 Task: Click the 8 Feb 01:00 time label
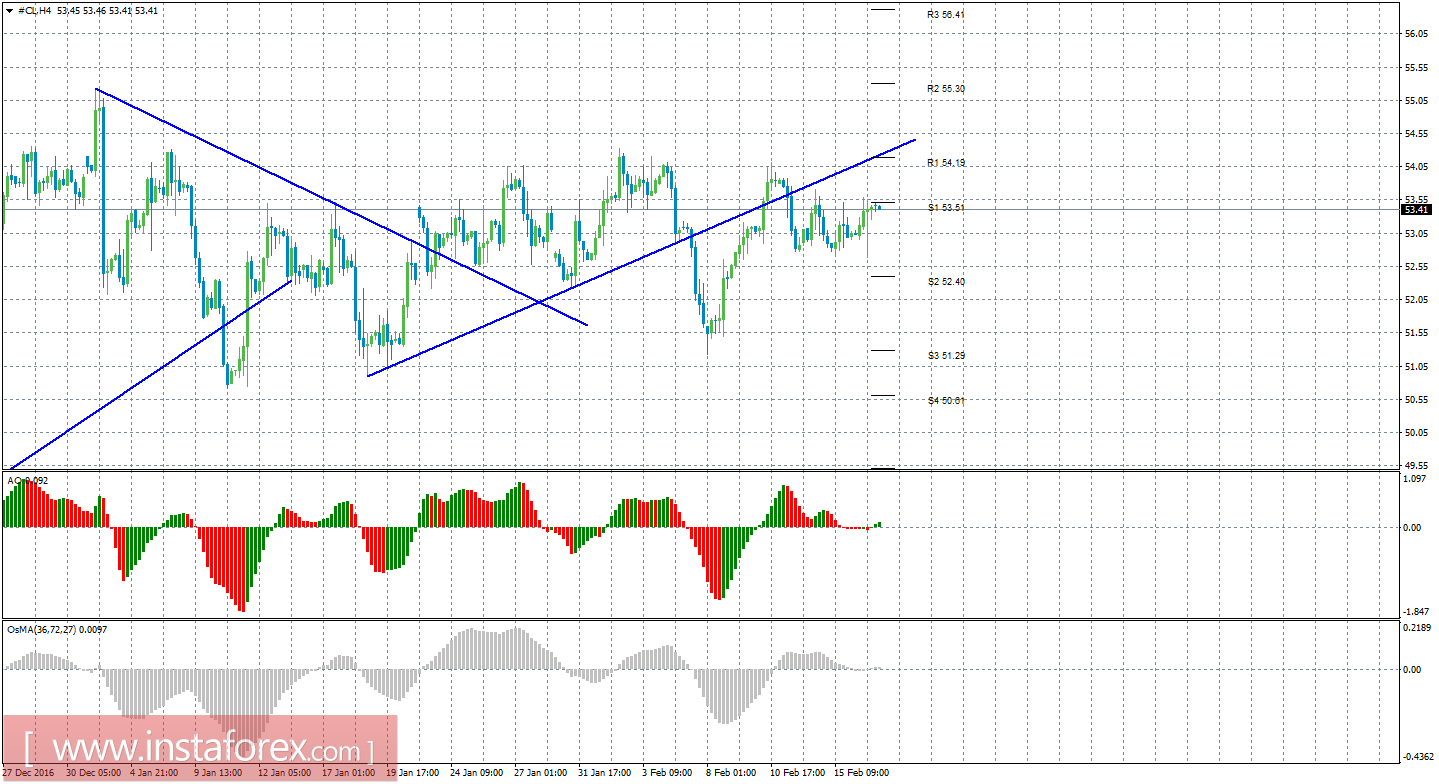click(x=729, y=773)
